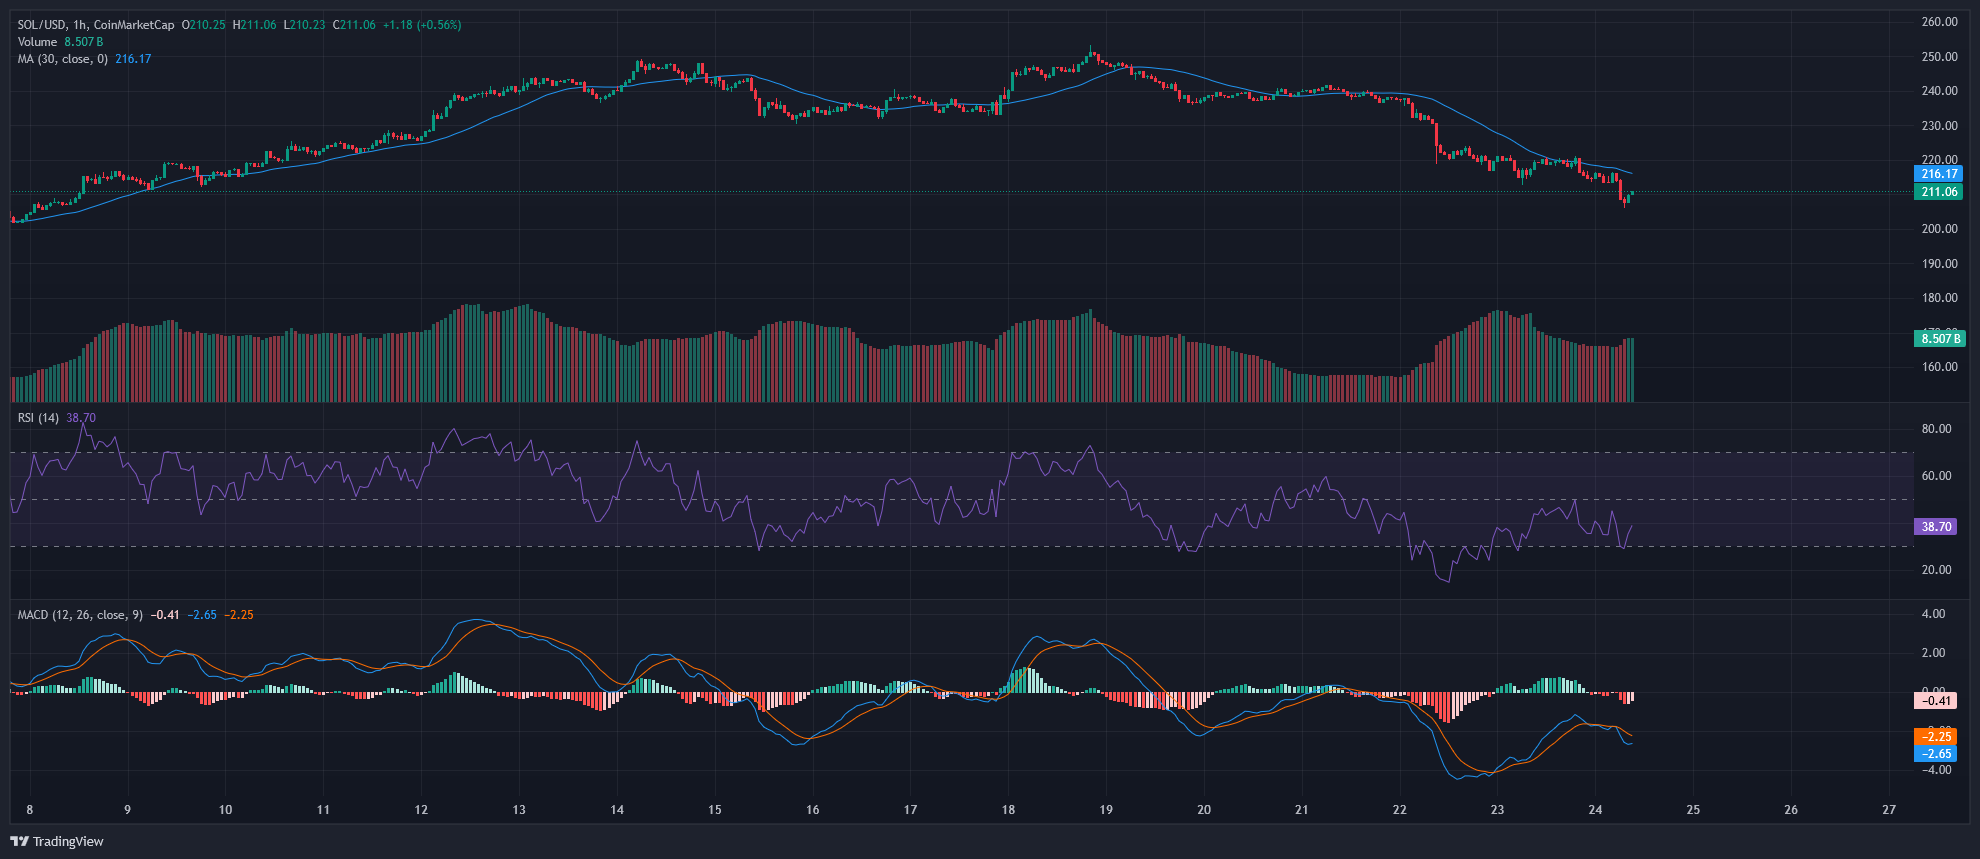Image resolution: width=1980 pixels, height=859 pixels.
Task: Click the CoinMarketCap source label
Action: pos(134,25)
